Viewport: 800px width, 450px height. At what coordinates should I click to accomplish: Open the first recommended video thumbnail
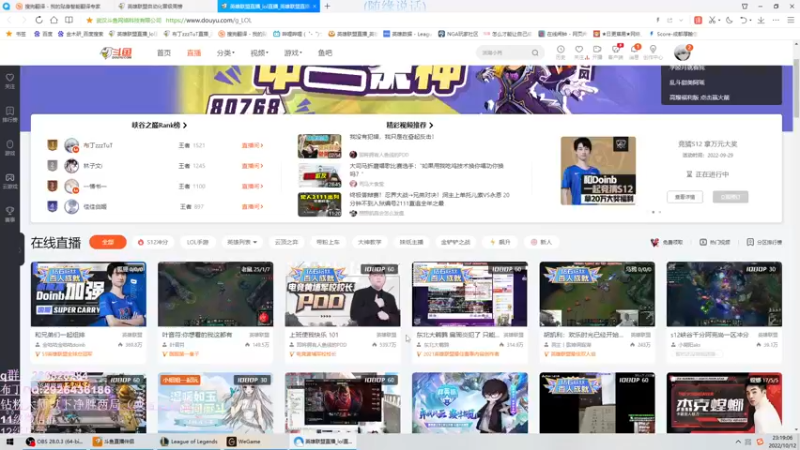[x=319, y=146]
